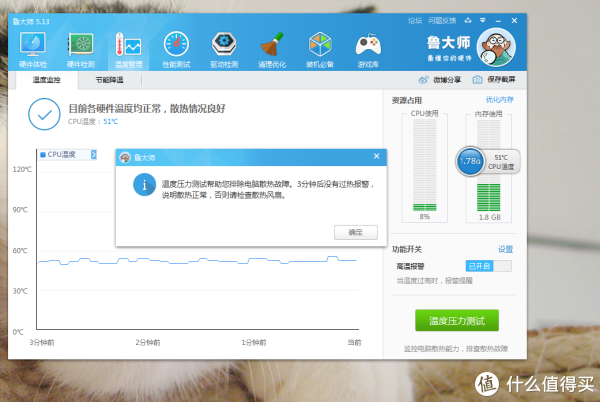Open the 论坛 forum link
The height and width of the screenshot is (402, 600).
pos(415,21)
